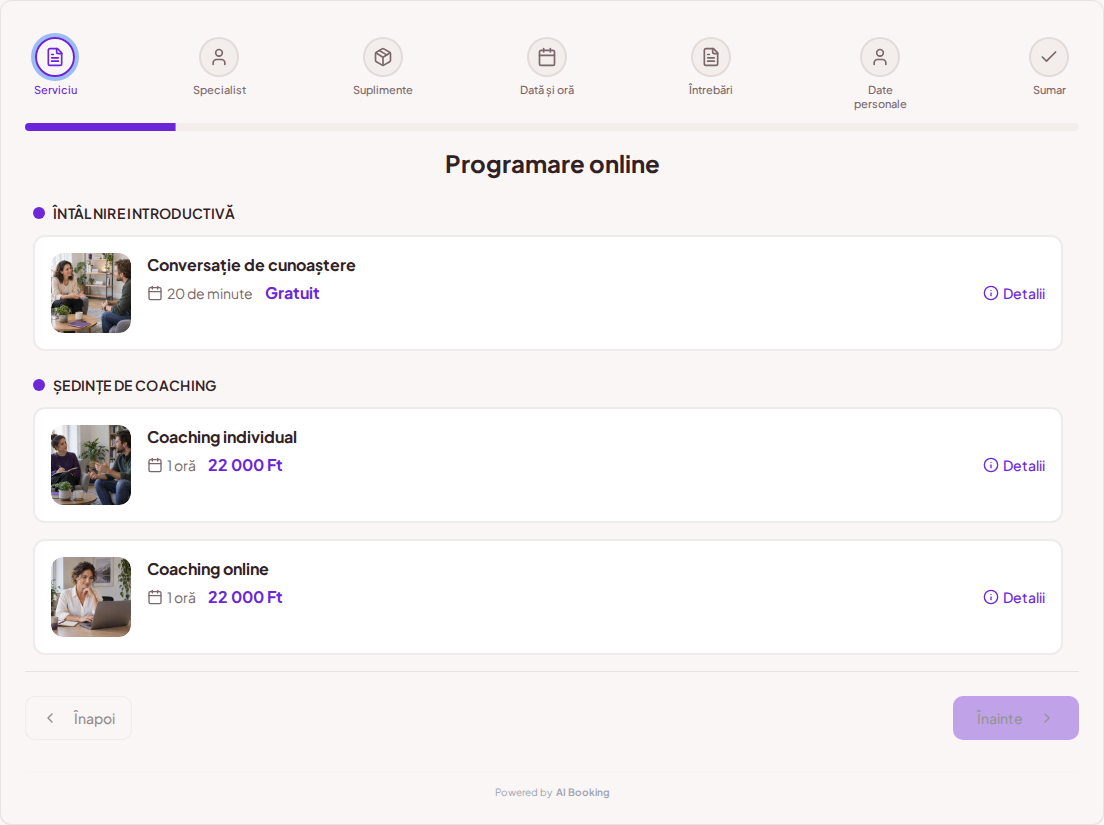1104x825 pixels.
Task: Click right chevron in Înainte button
Action: [1047, 718]
